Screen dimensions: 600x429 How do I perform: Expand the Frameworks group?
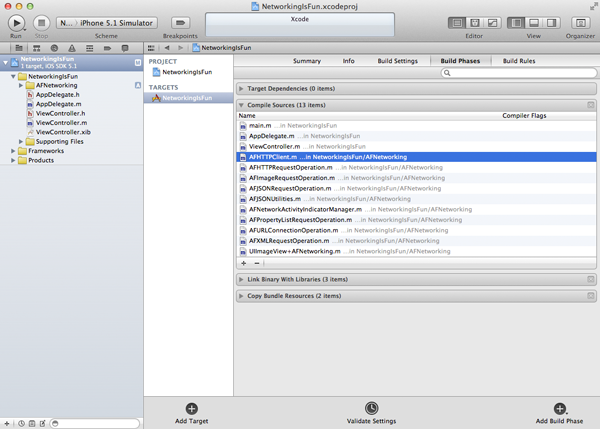point(13,151)
